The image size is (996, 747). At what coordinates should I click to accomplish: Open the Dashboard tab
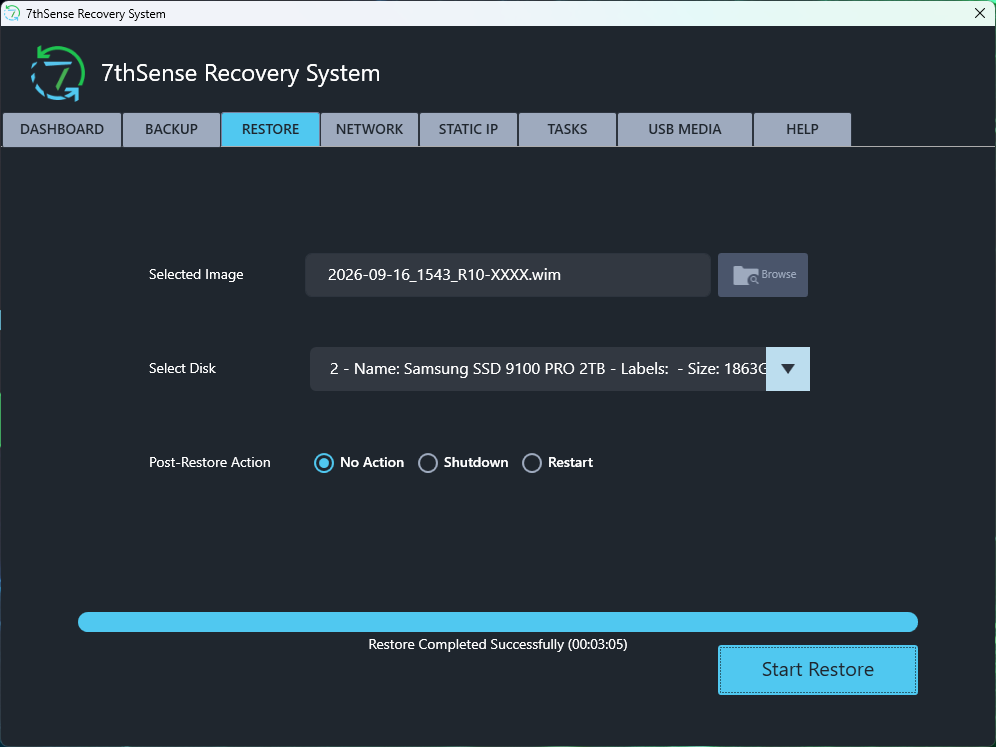(62, 130)
